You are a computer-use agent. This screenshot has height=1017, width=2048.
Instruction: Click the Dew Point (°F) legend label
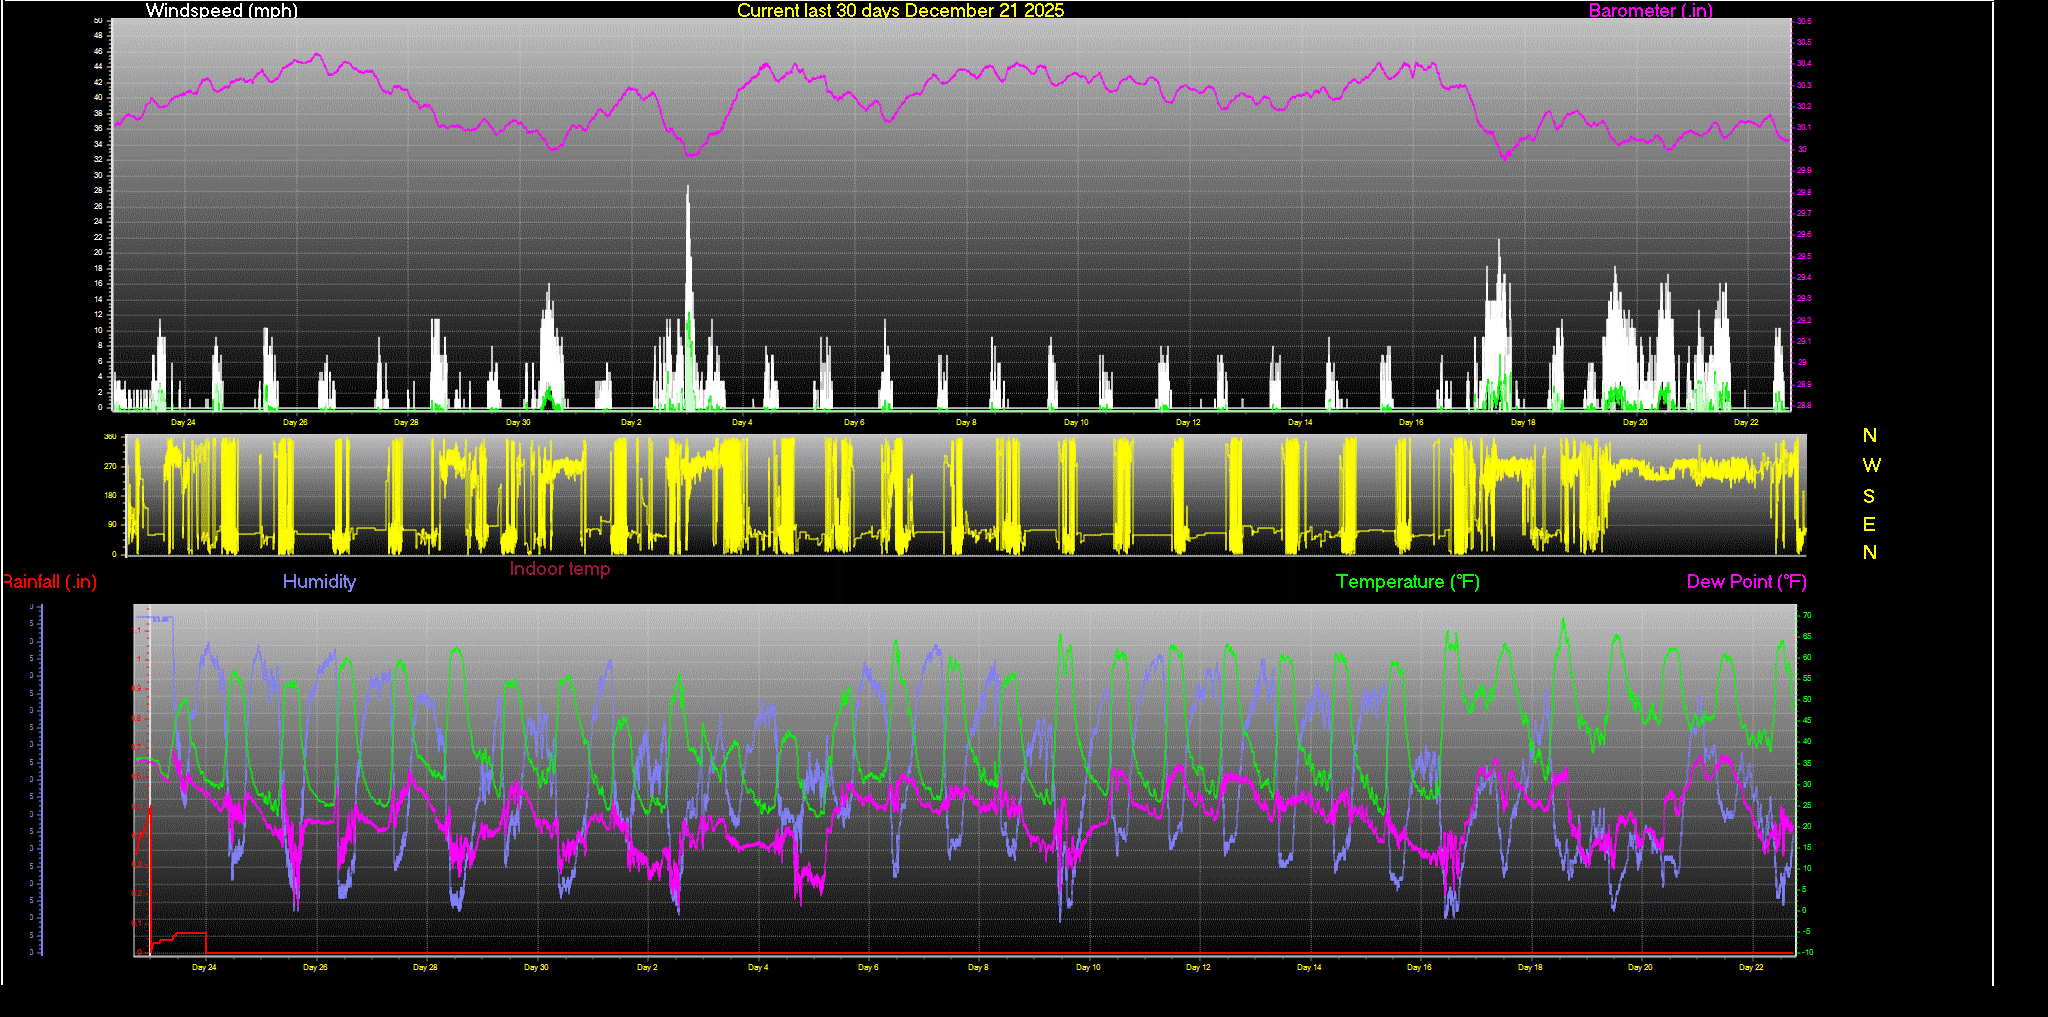click(1746, 582)
